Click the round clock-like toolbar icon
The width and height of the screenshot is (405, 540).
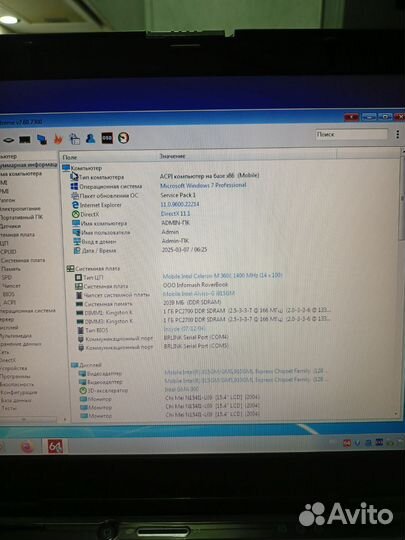(123, 137)
